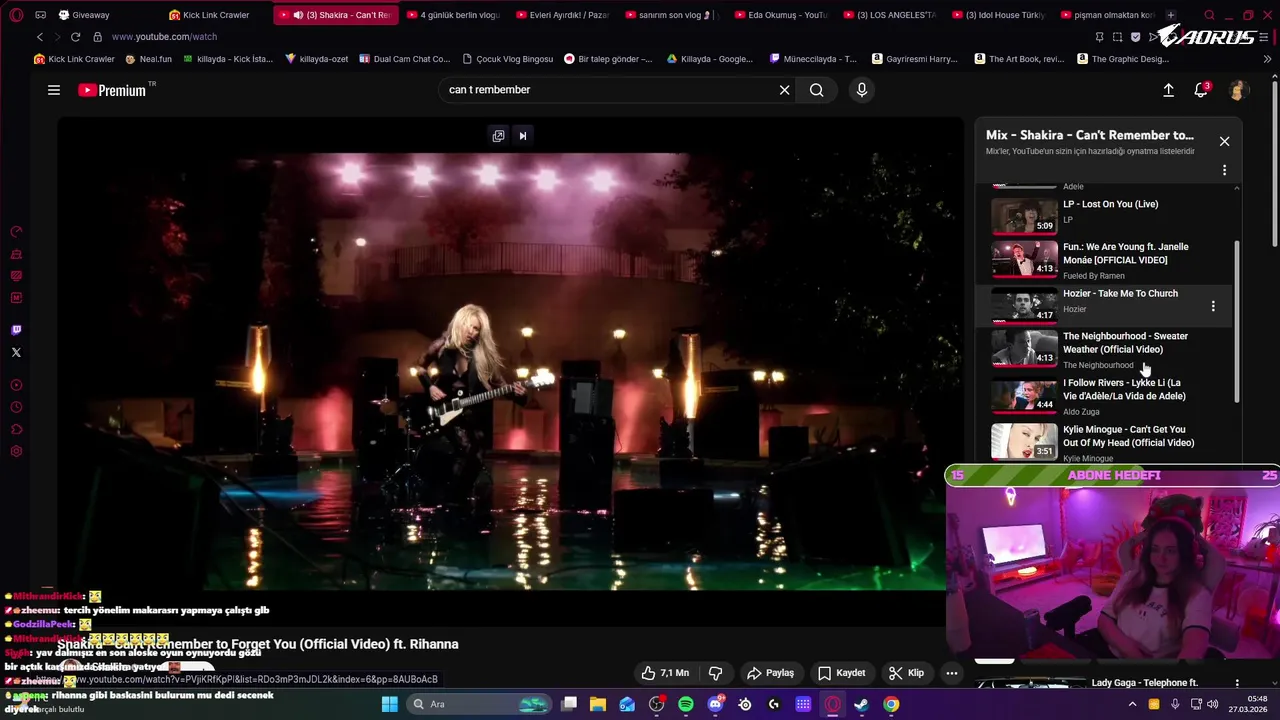
Task: Open Google Chrome from the taskbar
Action: [891, 705]
